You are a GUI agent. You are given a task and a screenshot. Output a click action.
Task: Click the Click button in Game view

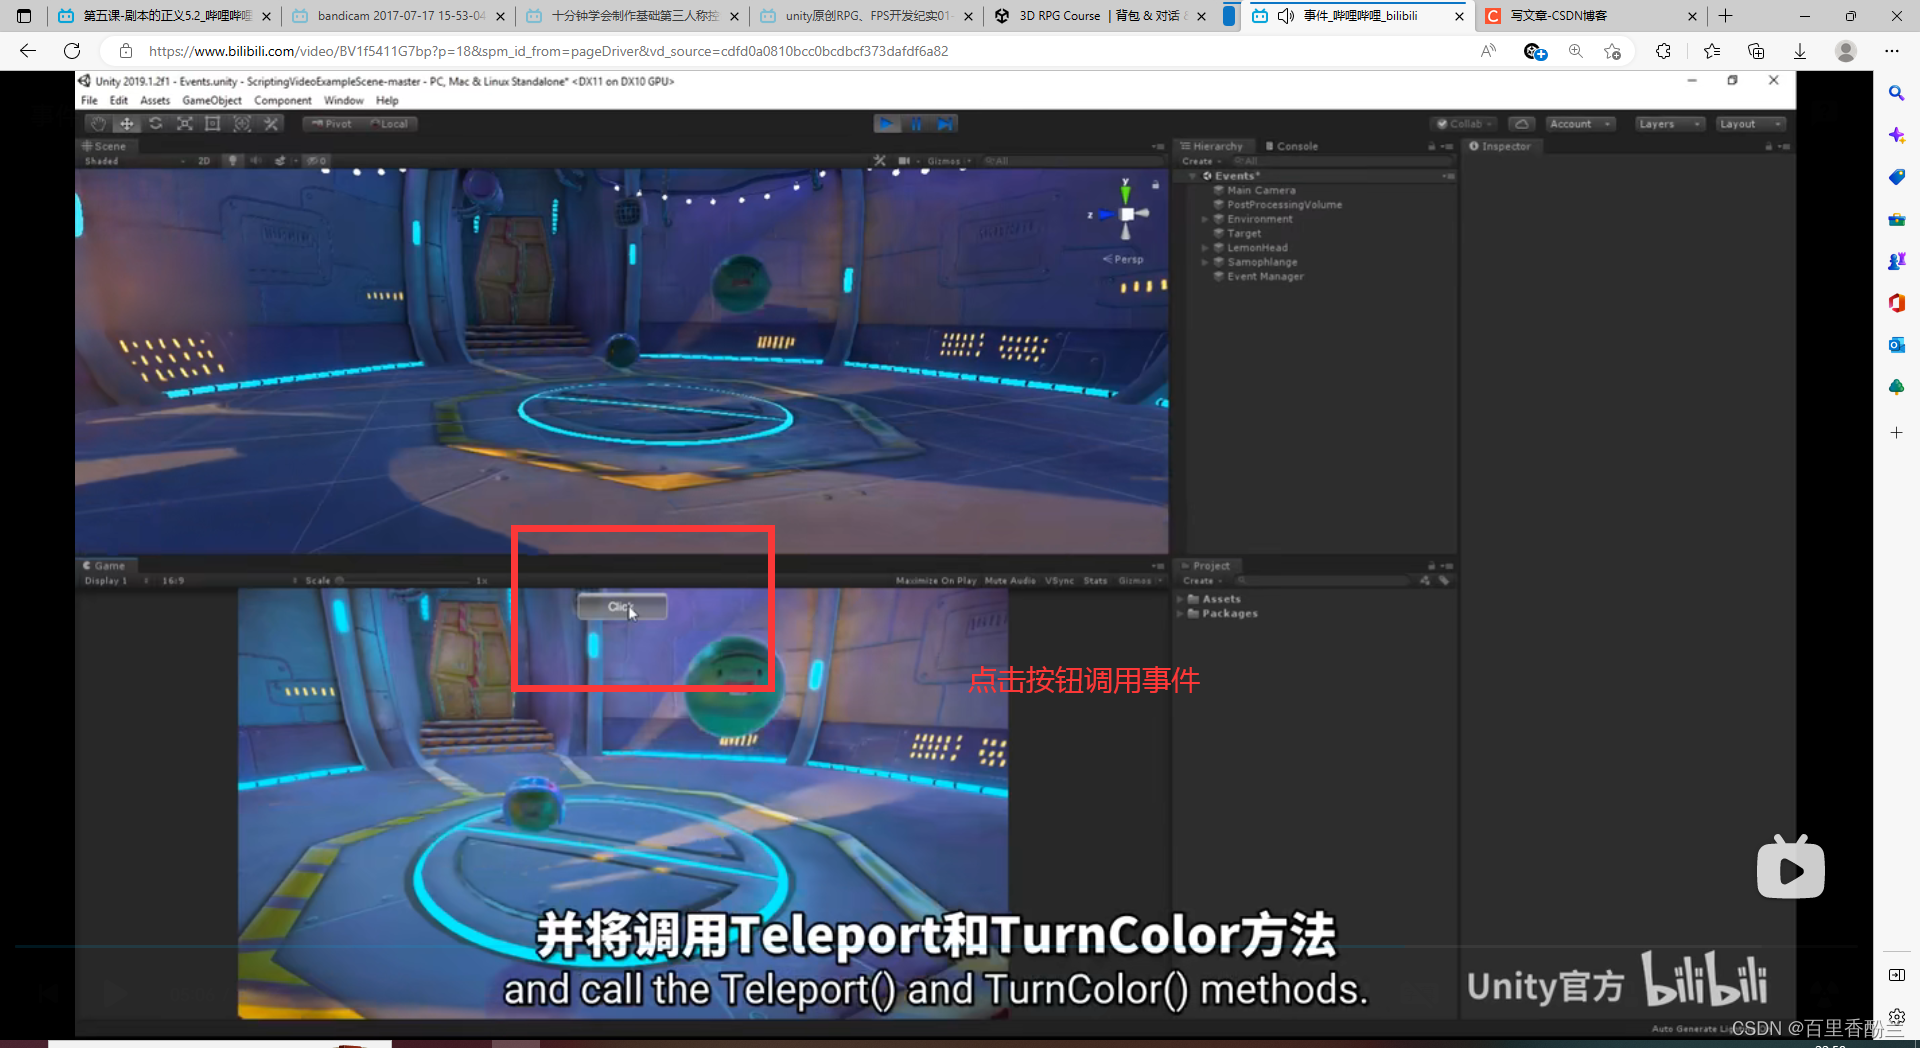[622, 607]
